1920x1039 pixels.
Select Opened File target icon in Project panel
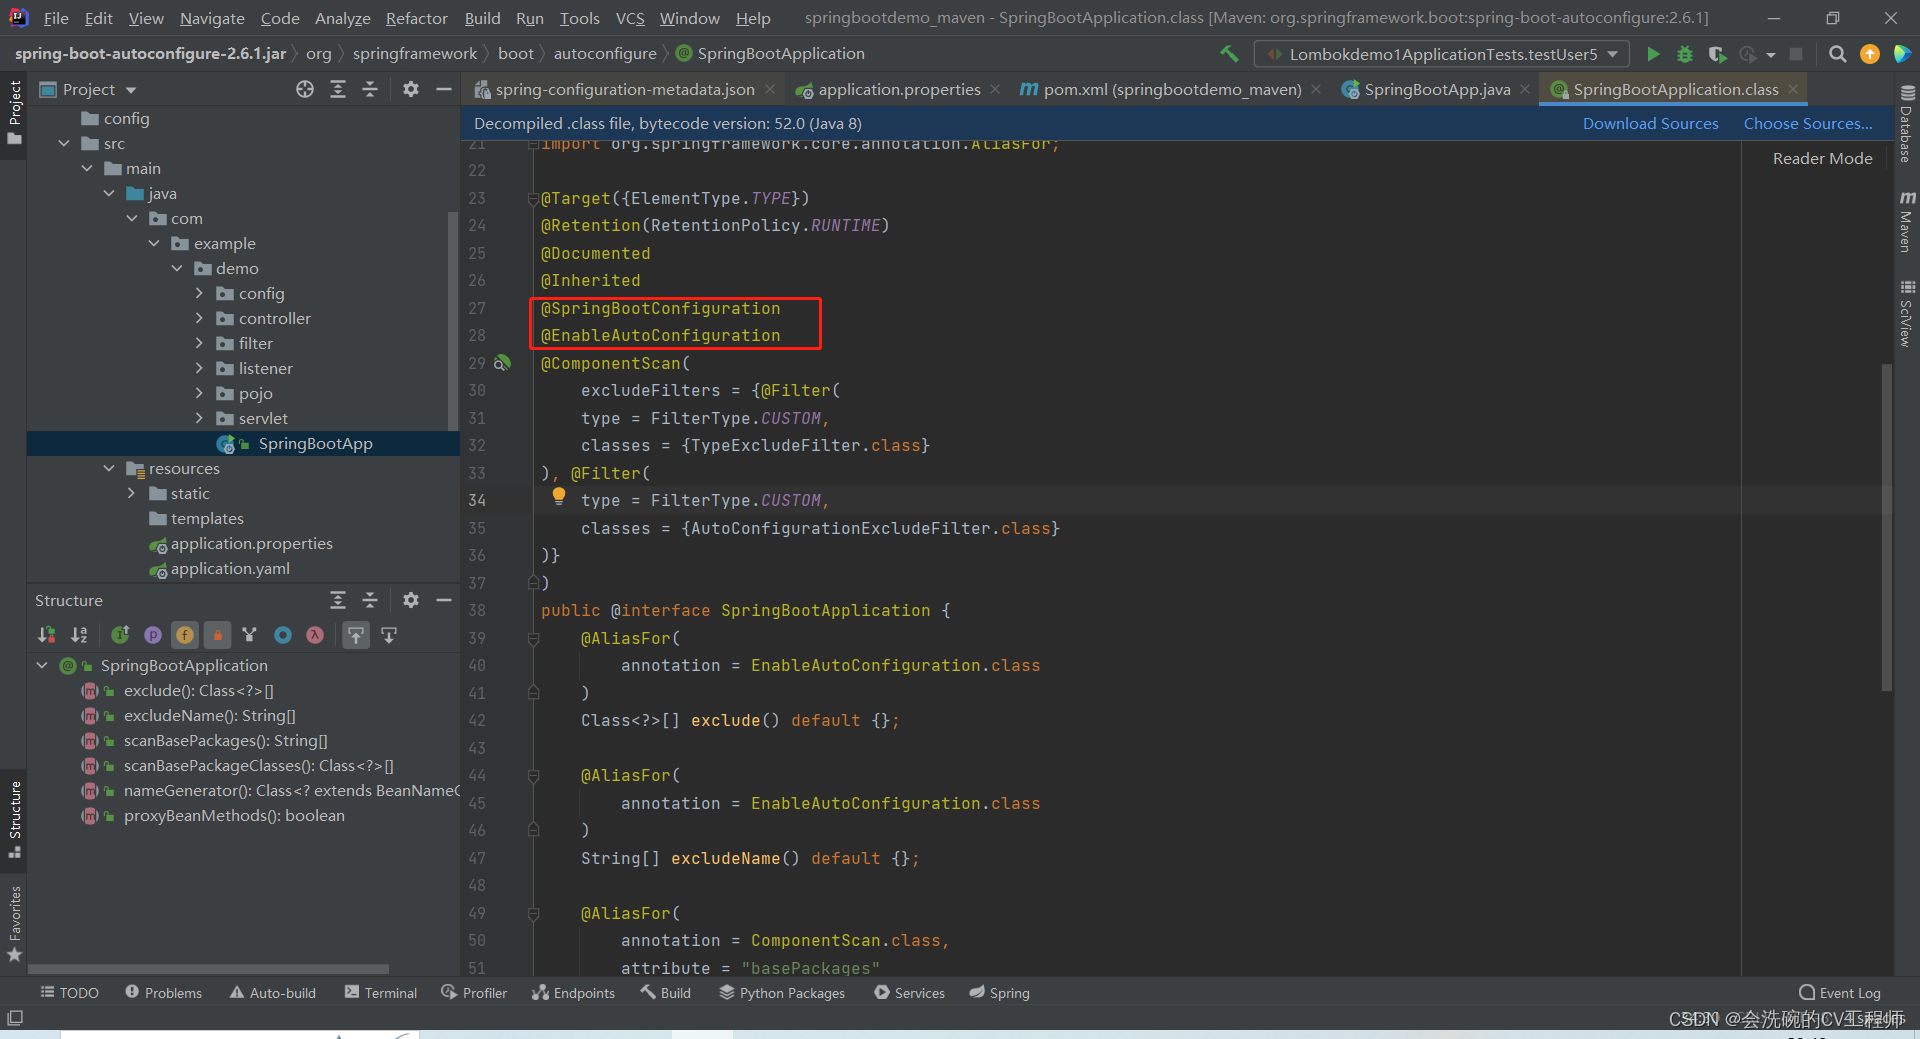click(305, 89)
